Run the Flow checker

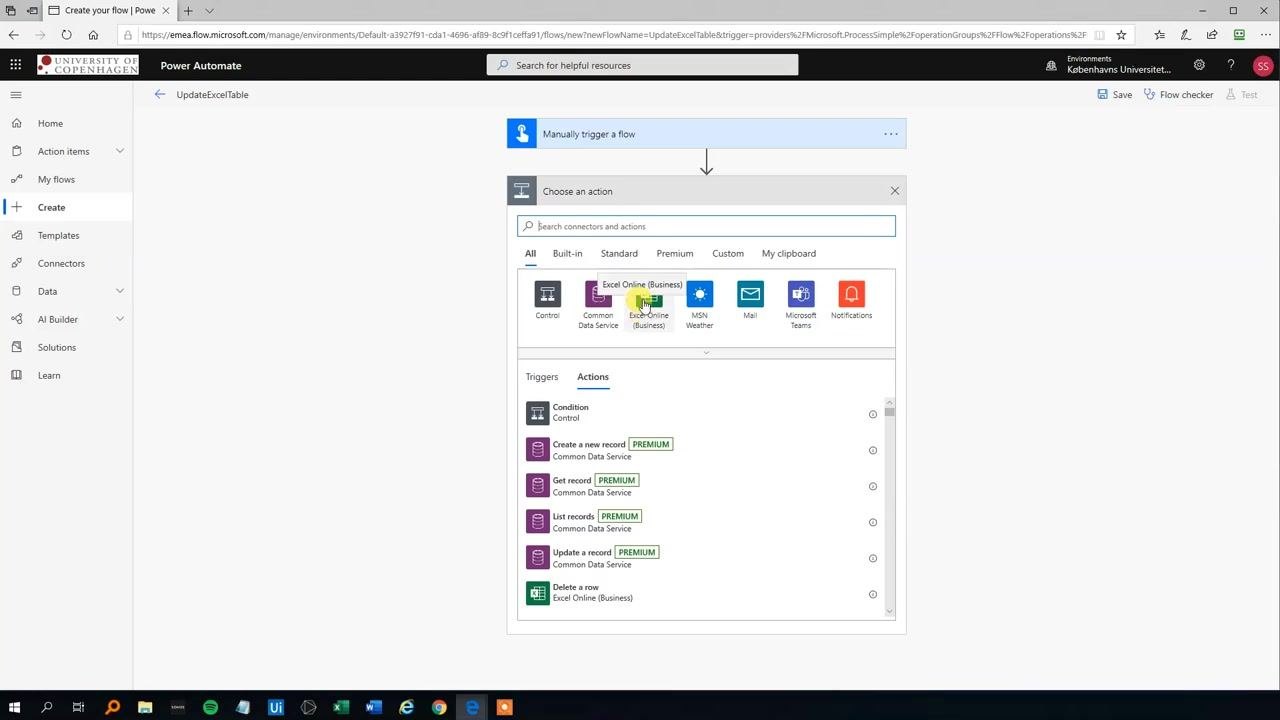1178,94
